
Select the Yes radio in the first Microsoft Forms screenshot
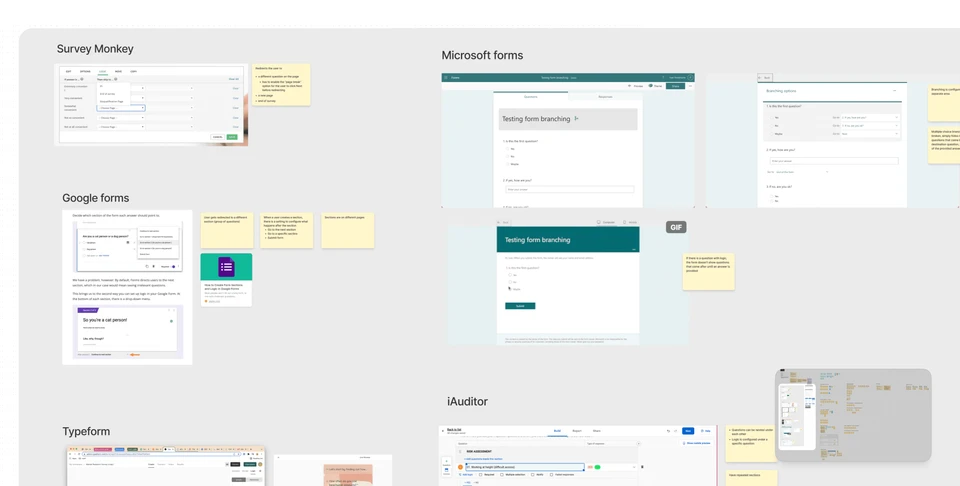pos(507,149)
